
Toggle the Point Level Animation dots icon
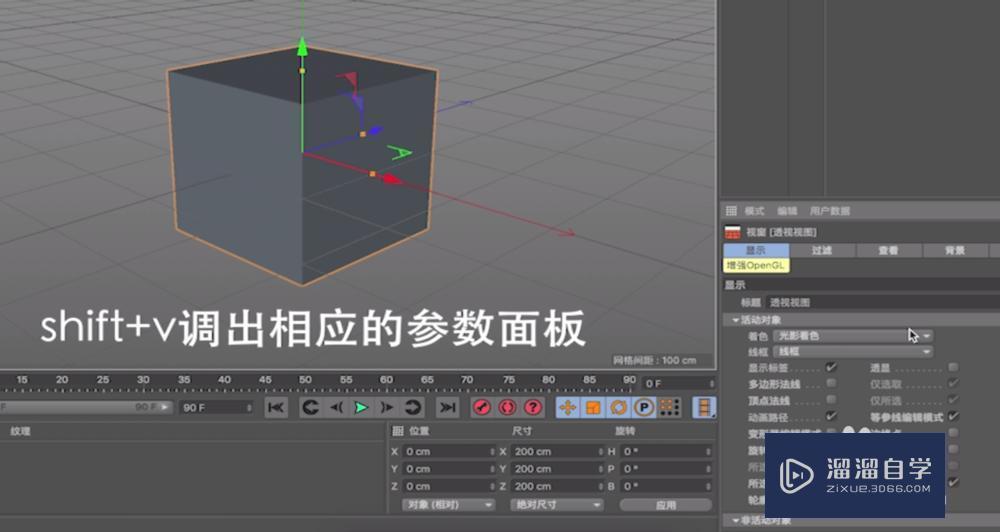tap(669, 407)
